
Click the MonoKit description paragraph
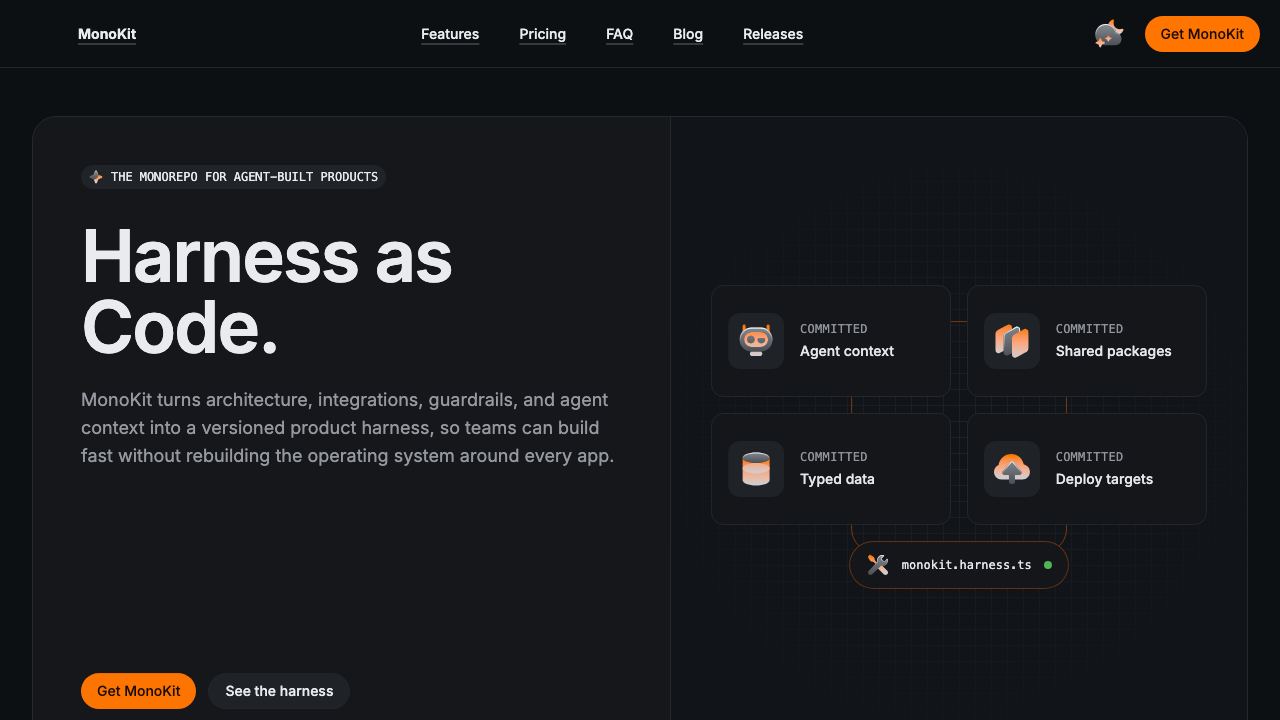[x=347, y=428]
